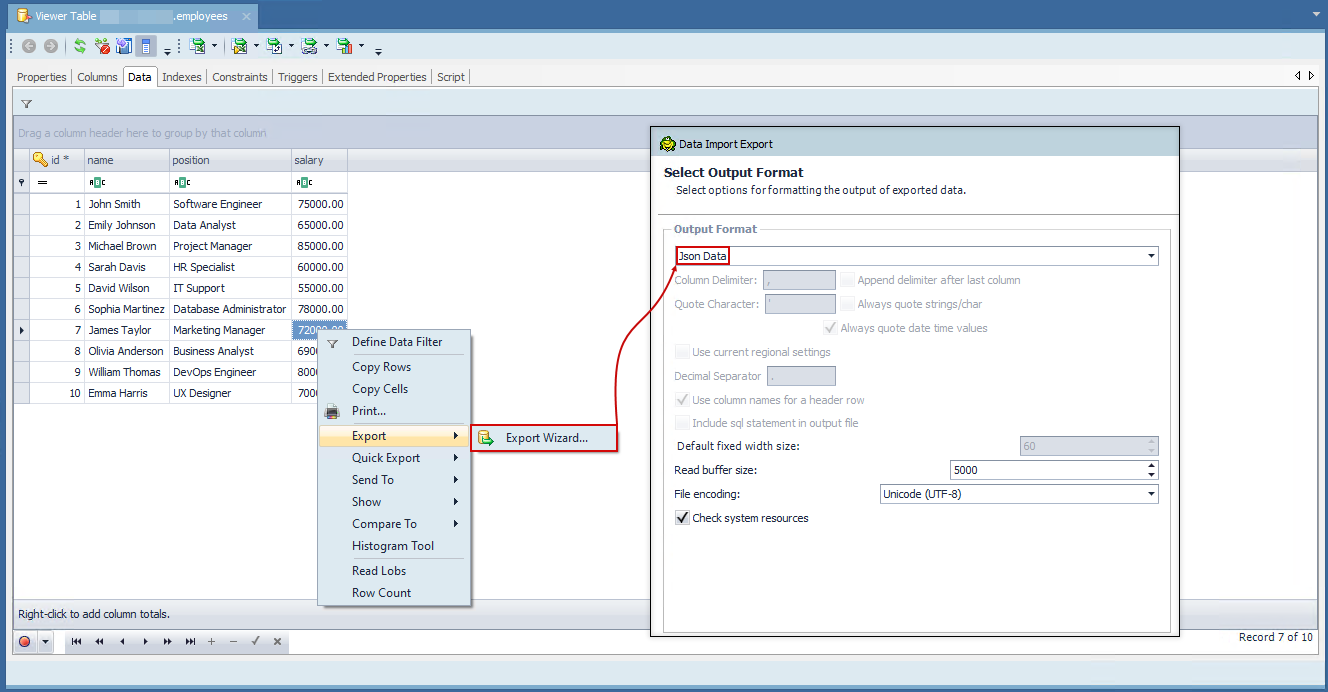The width and height of the screenshot is (1328, 692).
Task: Click the back navigation arrow in toolbar
Action: 29,46
